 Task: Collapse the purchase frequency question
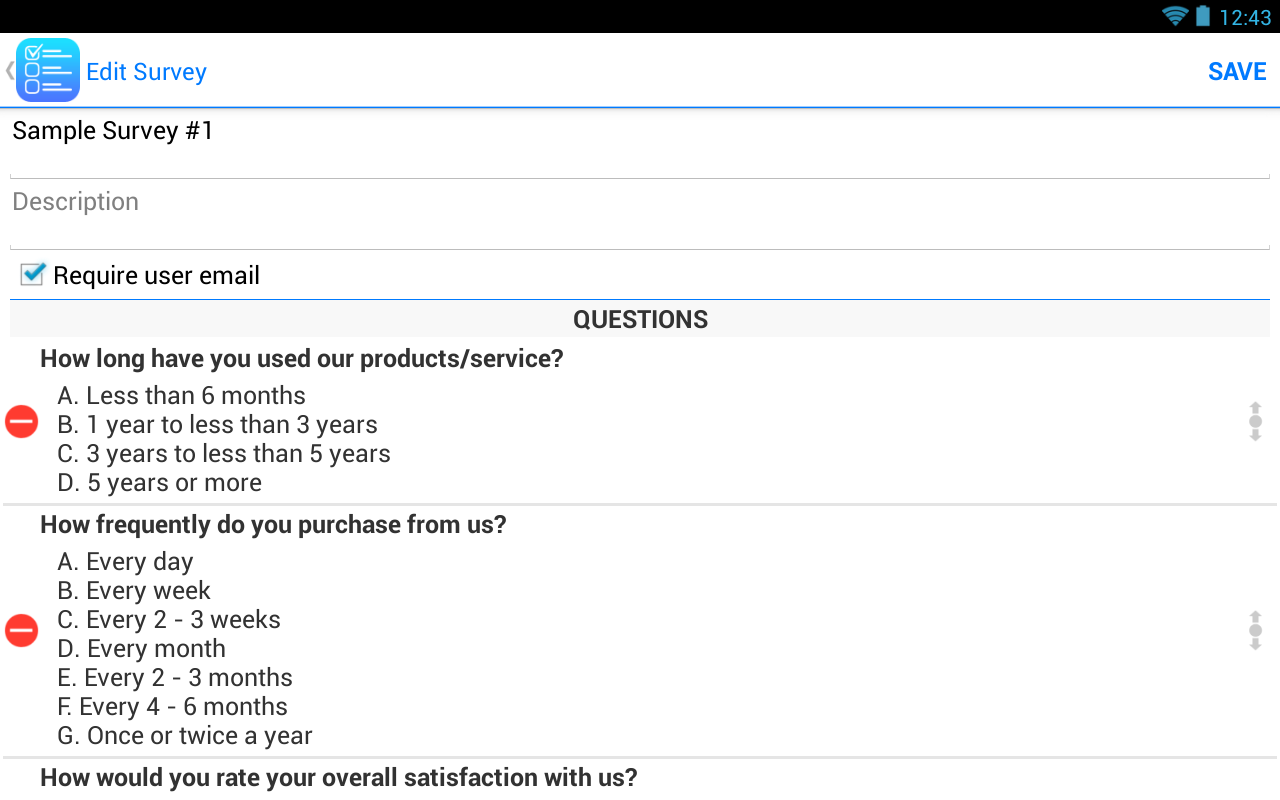[x=273, y=524]
